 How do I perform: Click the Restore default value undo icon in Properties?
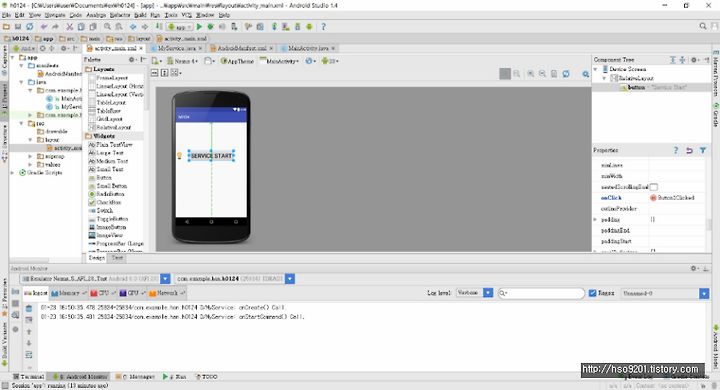pos(689,150)
